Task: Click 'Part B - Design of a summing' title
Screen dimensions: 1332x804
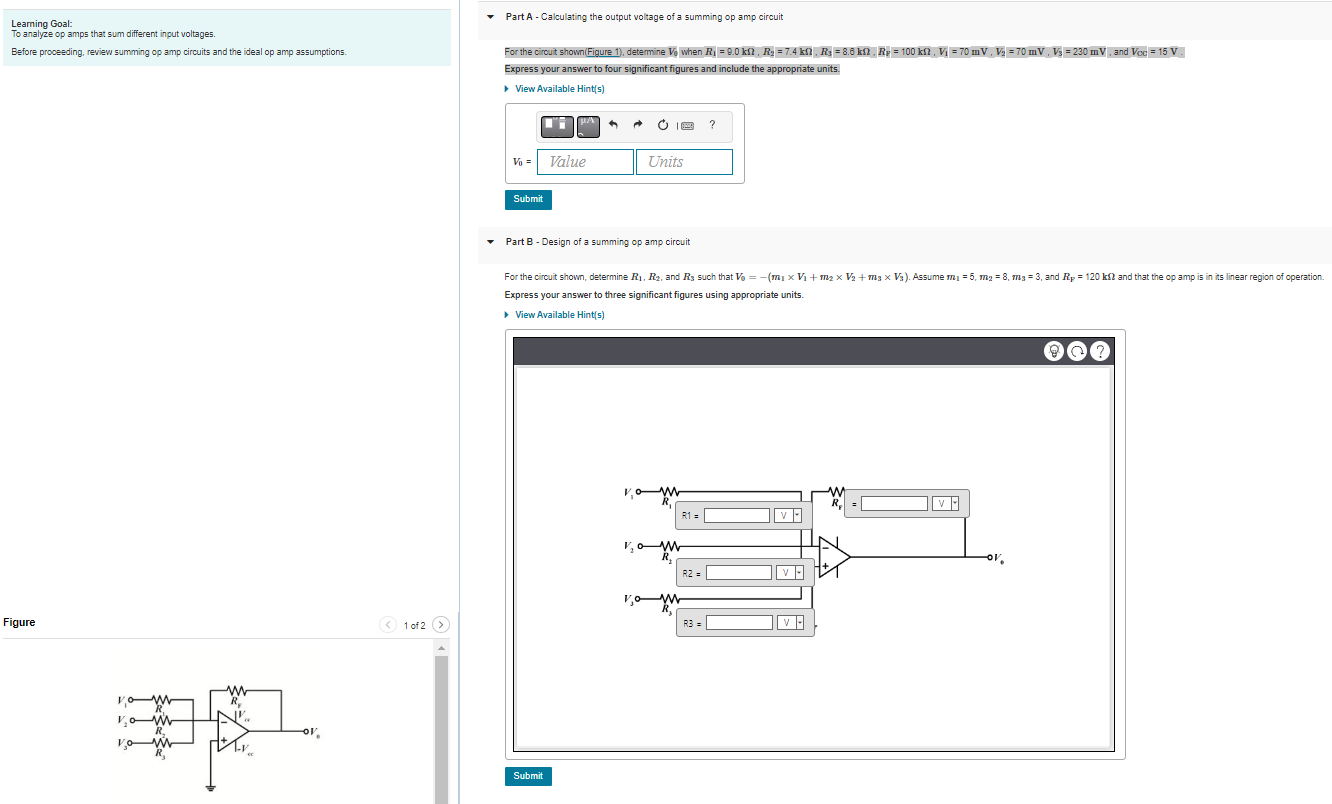Action: [x=597, y=242]
